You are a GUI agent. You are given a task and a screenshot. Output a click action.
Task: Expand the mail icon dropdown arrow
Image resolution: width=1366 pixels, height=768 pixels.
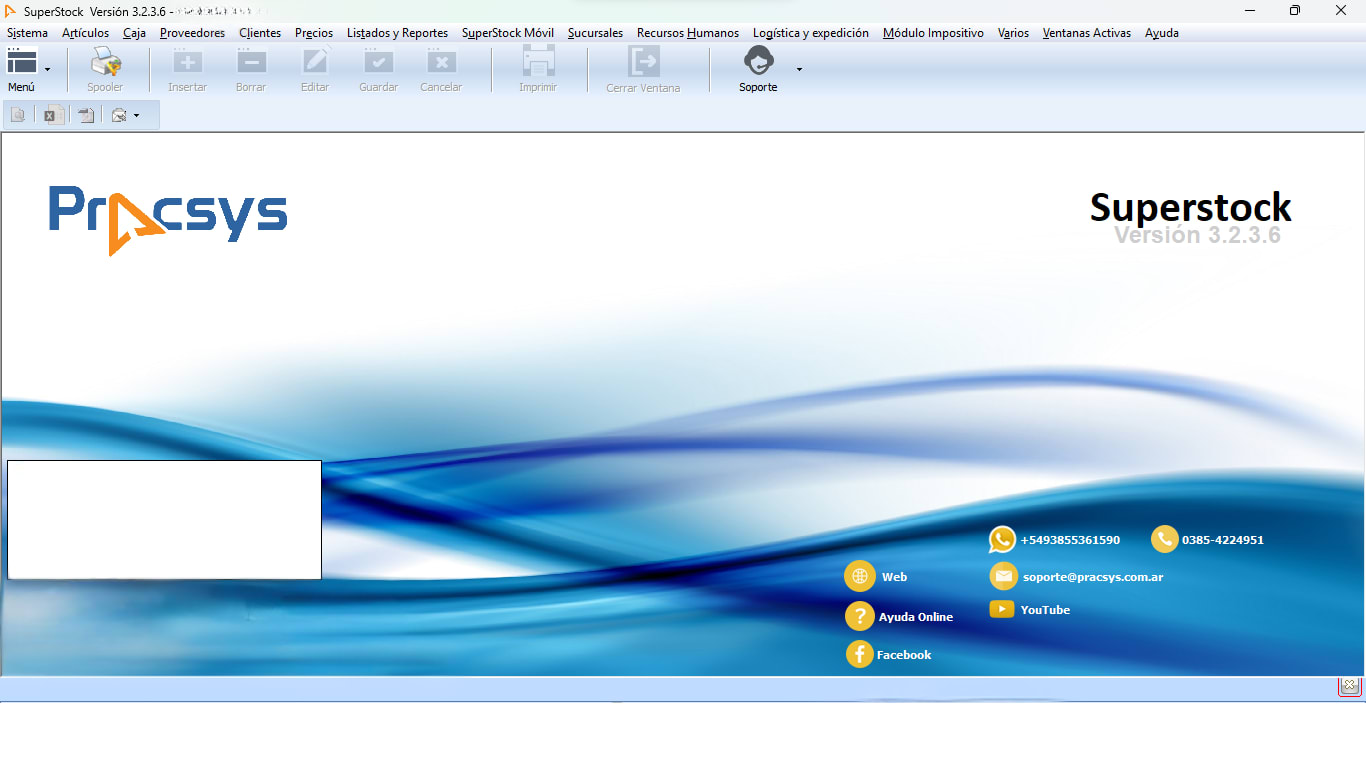136,115
